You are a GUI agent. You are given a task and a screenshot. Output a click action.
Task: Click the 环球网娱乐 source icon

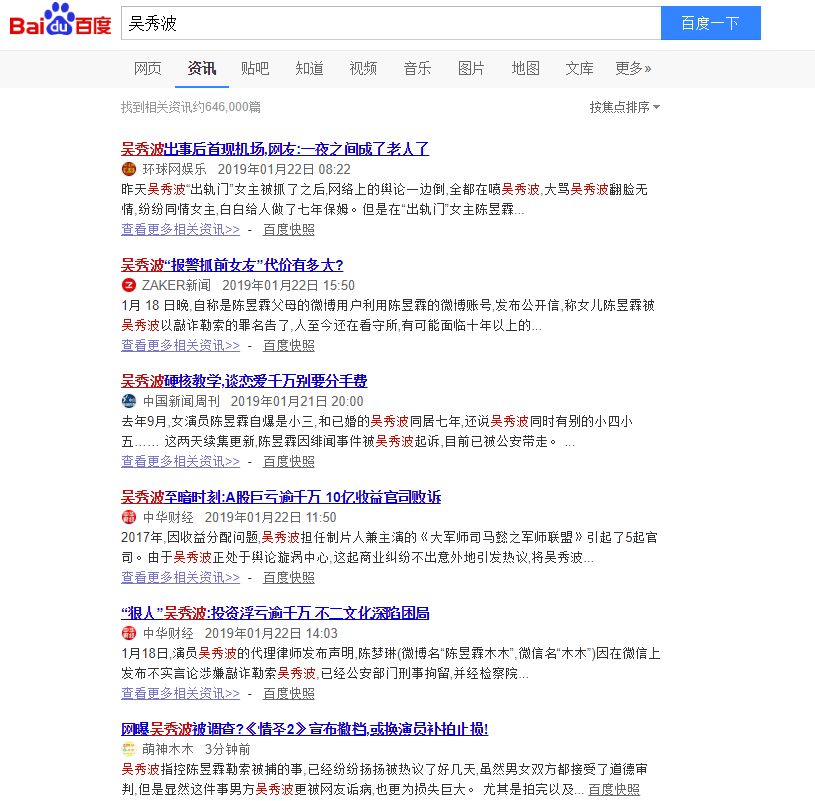(128, 169)
